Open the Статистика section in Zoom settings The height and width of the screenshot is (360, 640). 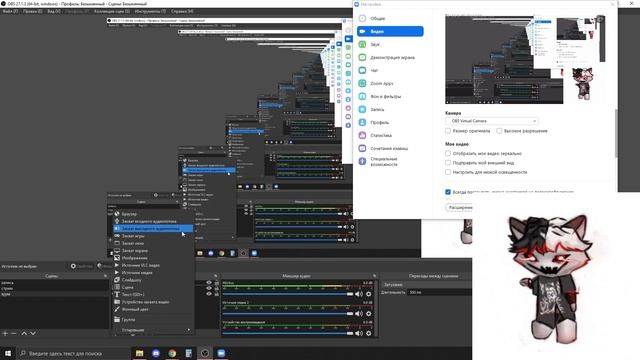click(390, 135)
